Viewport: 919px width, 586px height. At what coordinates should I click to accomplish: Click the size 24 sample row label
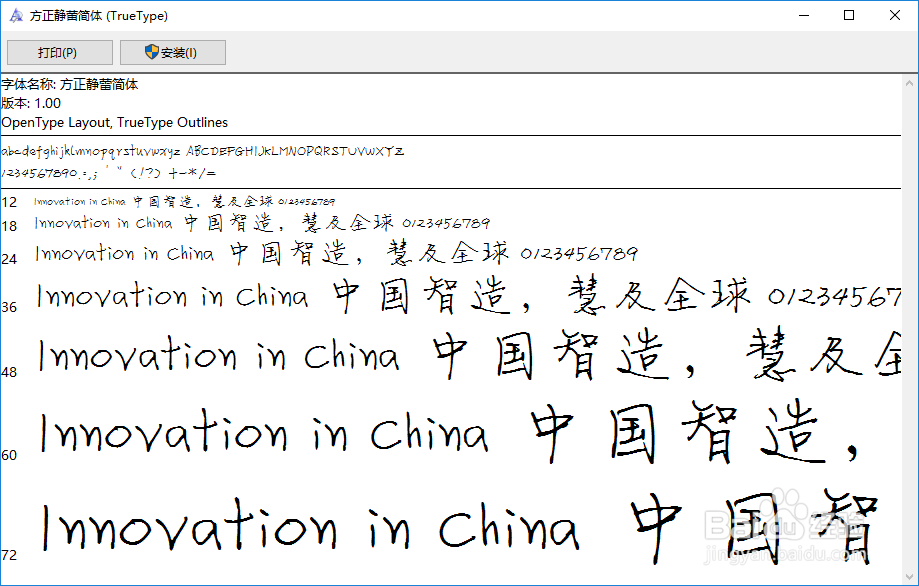click(x=9, y=259)
